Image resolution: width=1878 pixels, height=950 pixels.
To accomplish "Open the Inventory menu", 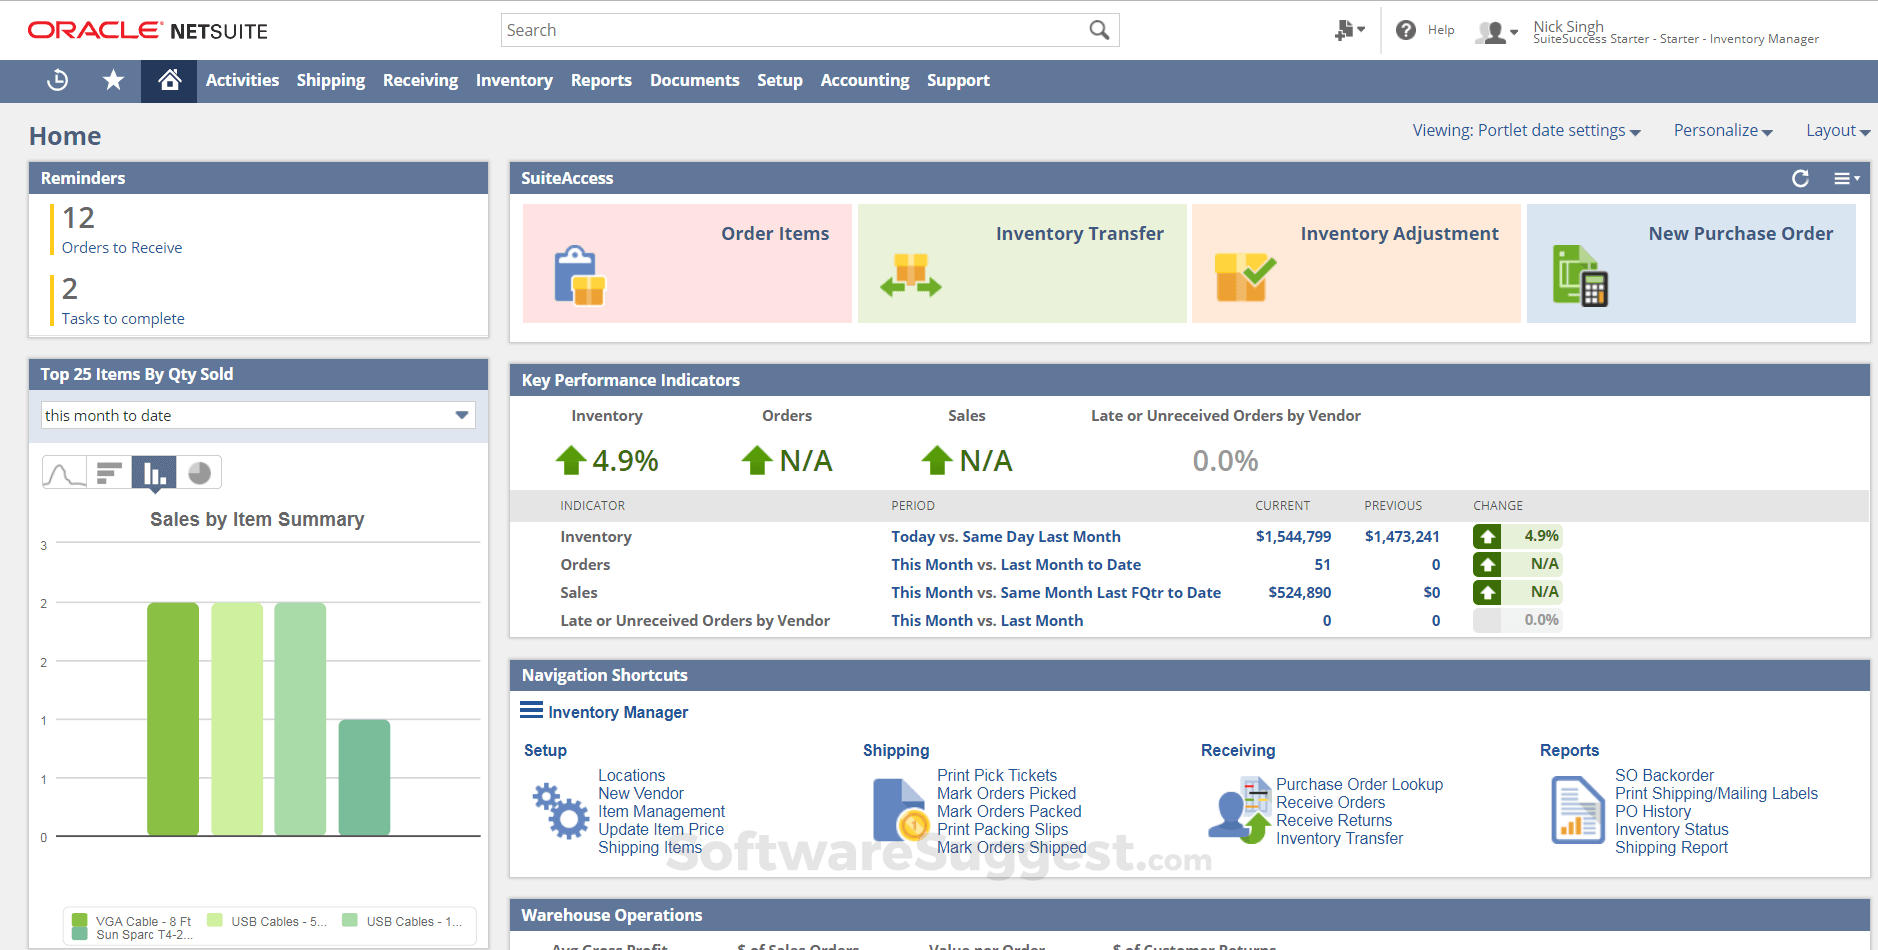I will pos(514,80).
